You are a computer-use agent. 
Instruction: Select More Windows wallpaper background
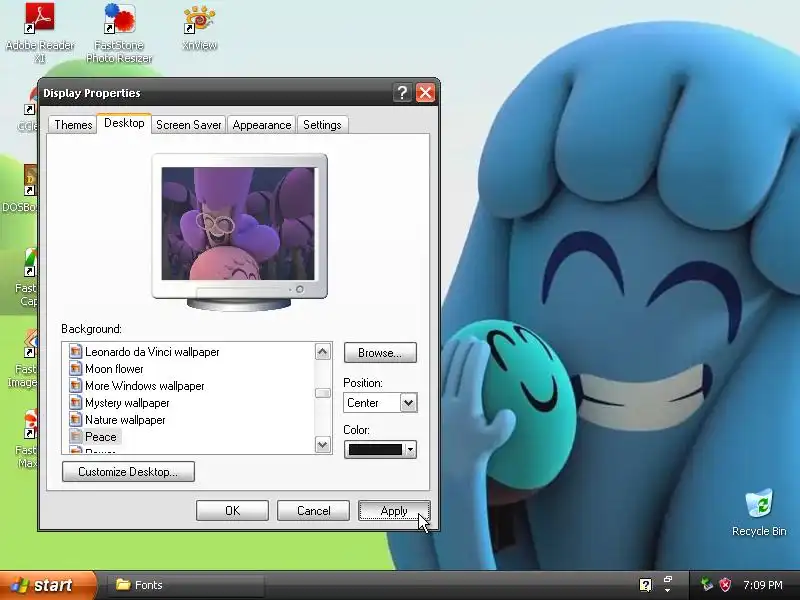click(144, 386)
